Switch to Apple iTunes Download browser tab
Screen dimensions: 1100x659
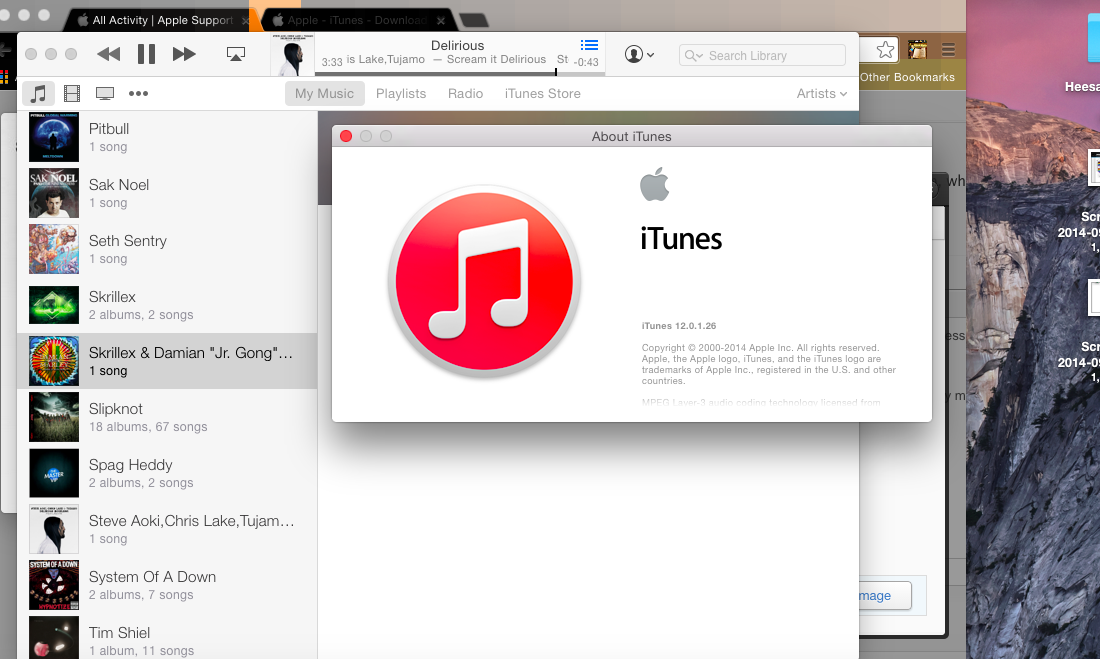(x=356, y=20)
